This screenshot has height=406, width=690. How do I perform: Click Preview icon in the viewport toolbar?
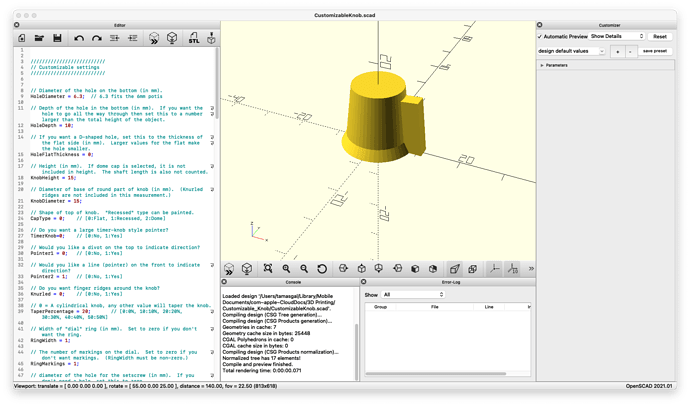coord(229,269)
